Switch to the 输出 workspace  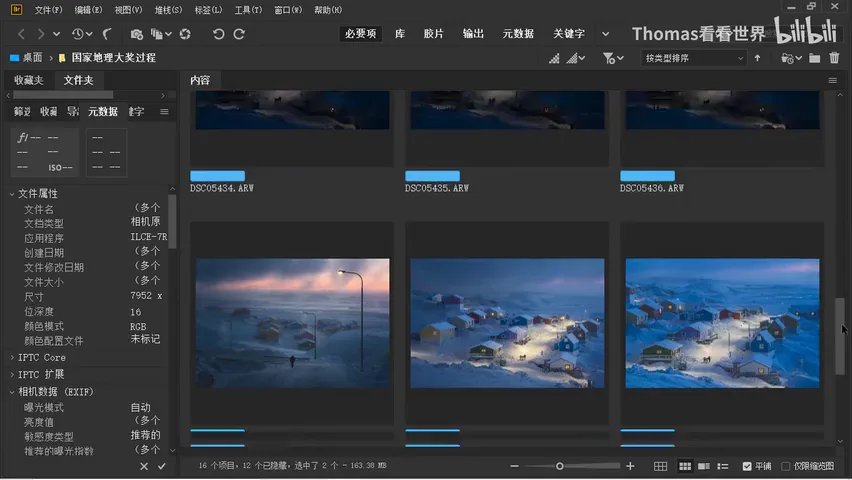[473, 34]
